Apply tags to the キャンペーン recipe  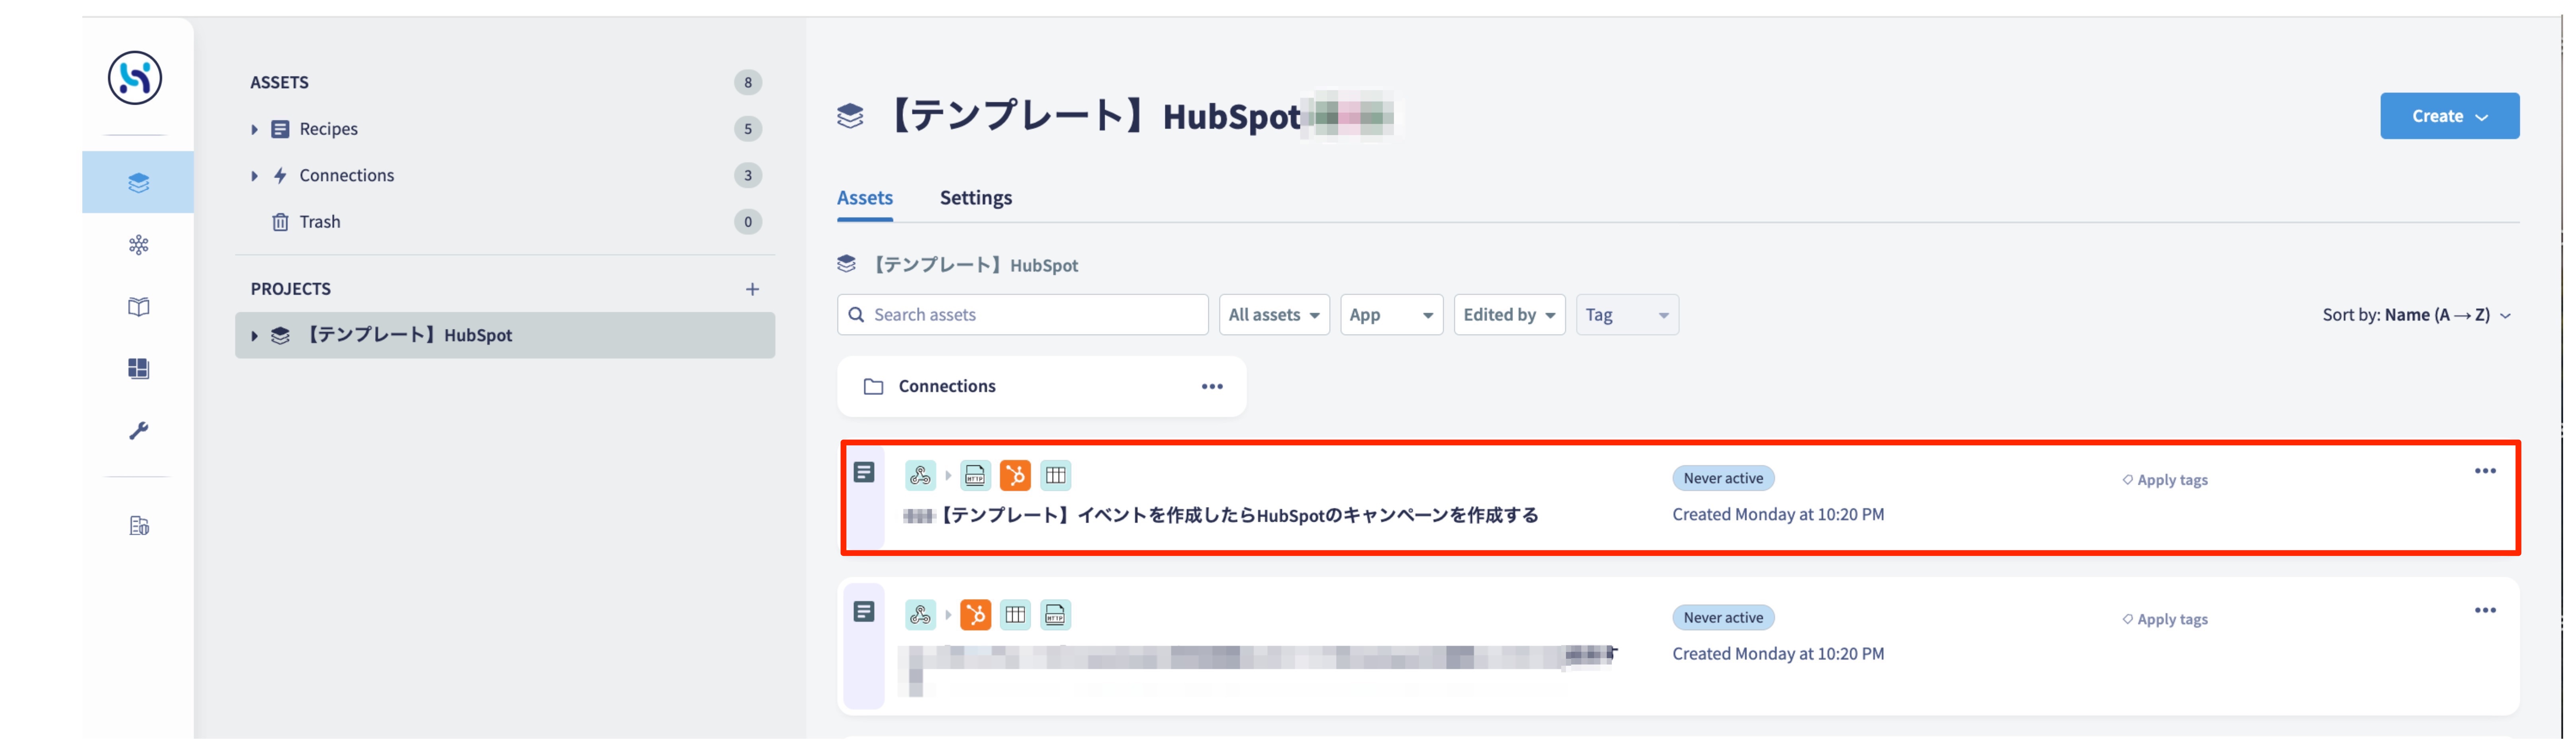[2165, 480]
